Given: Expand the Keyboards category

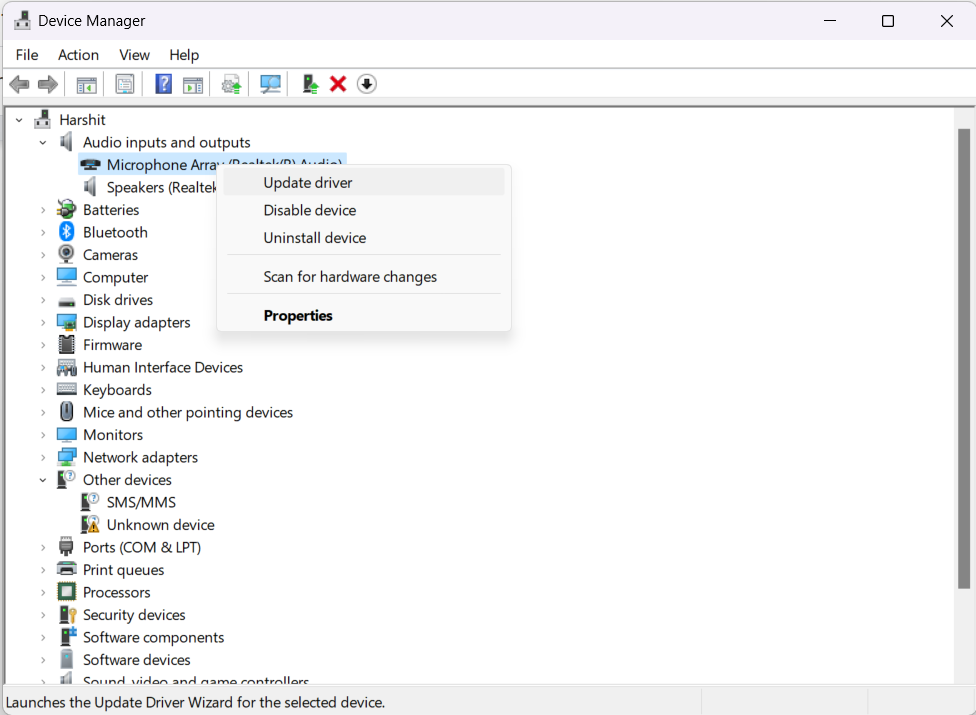Looking at the screenshot, I should click(43, 390).
